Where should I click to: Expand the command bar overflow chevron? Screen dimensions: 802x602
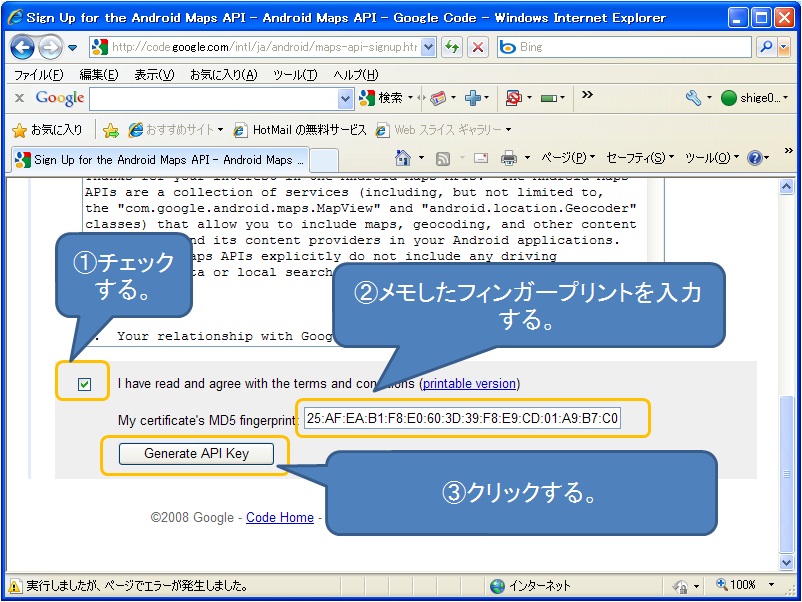coord(788,151)
